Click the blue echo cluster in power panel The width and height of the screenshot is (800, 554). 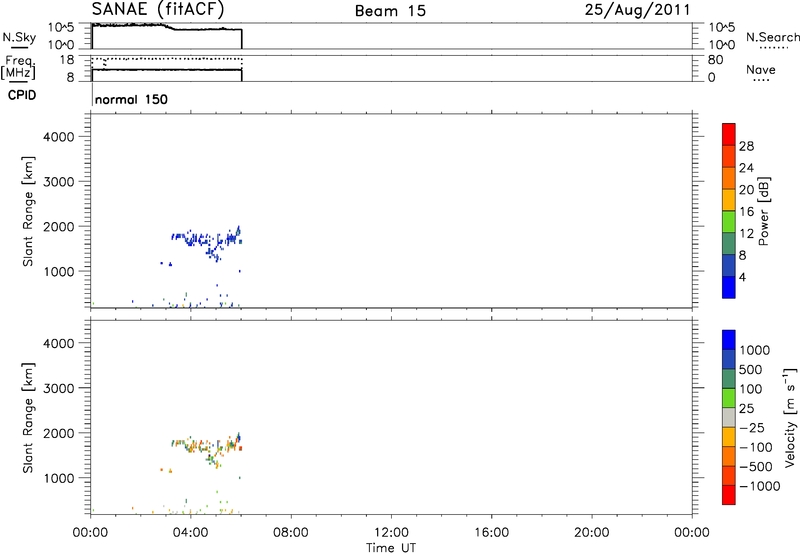(206, 243)
